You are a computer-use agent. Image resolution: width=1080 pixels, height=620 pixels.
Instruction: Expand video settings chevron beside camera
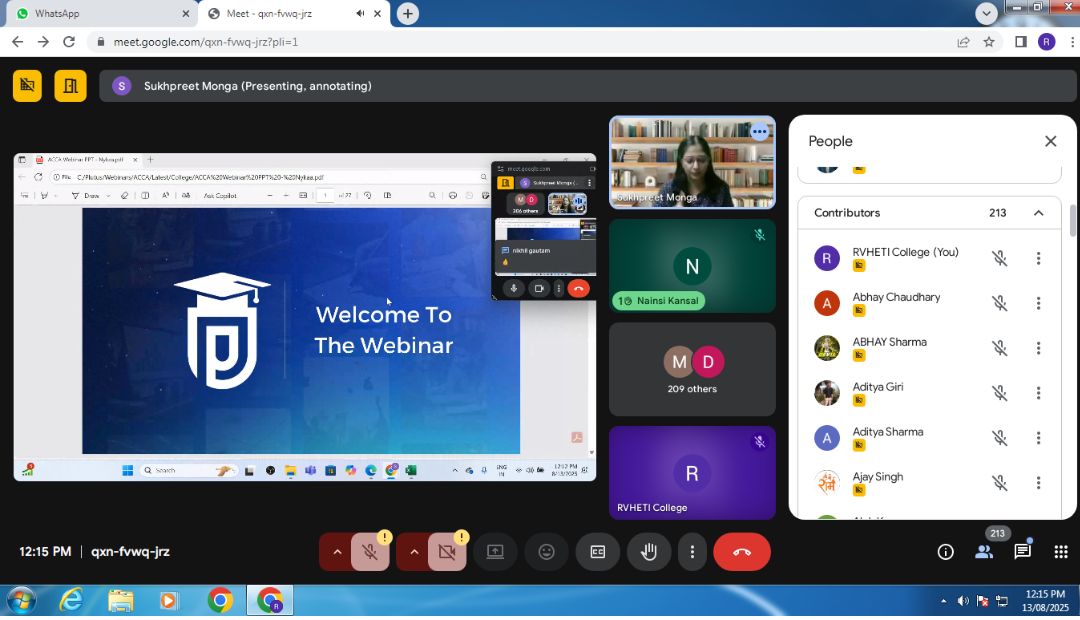tap(414, 552)
